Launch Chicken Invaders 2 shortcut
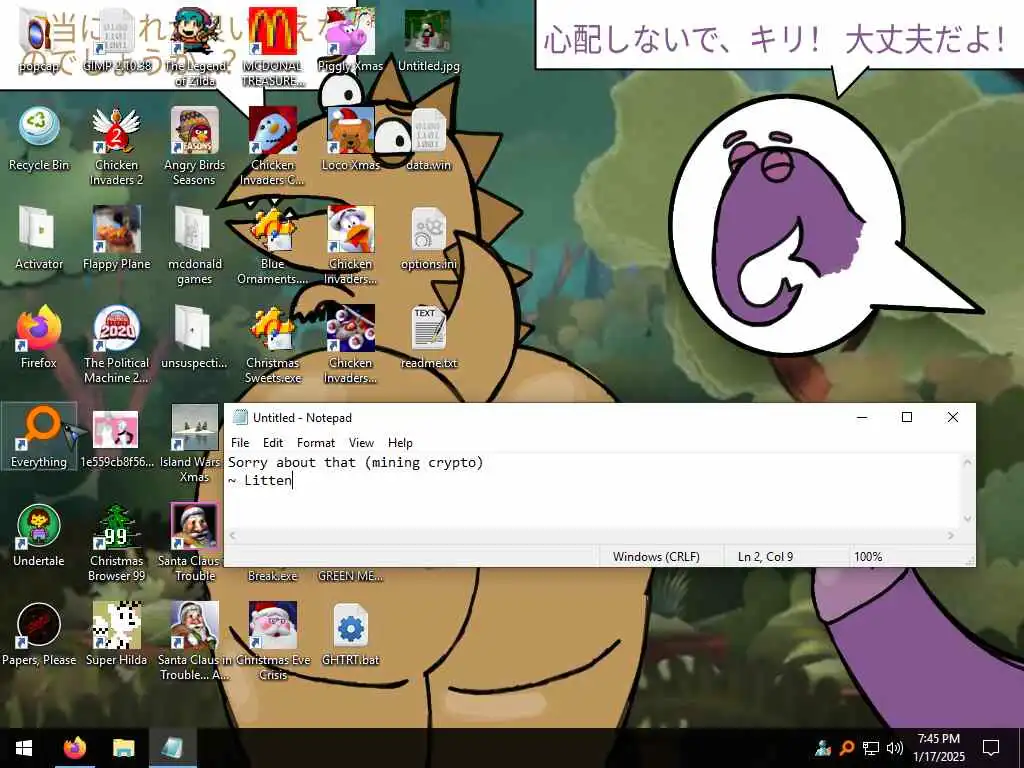Image resolution: width=1024 pixels, height=768 pixels. [116, 146]
